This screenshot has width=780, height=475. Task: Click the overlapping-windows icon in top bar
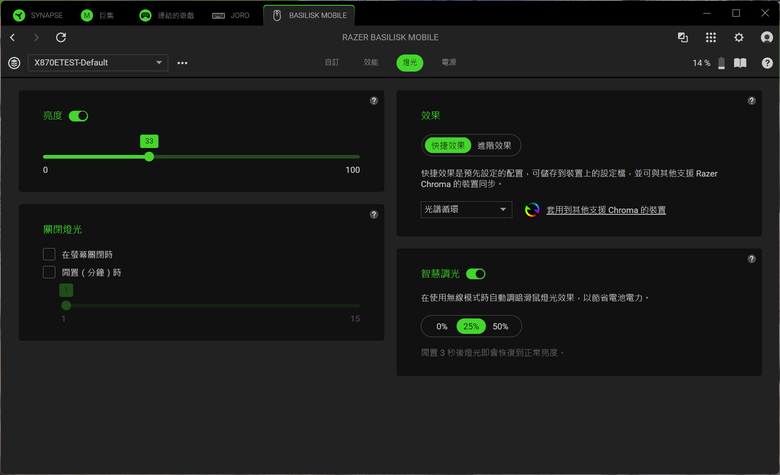pos(682,37)
